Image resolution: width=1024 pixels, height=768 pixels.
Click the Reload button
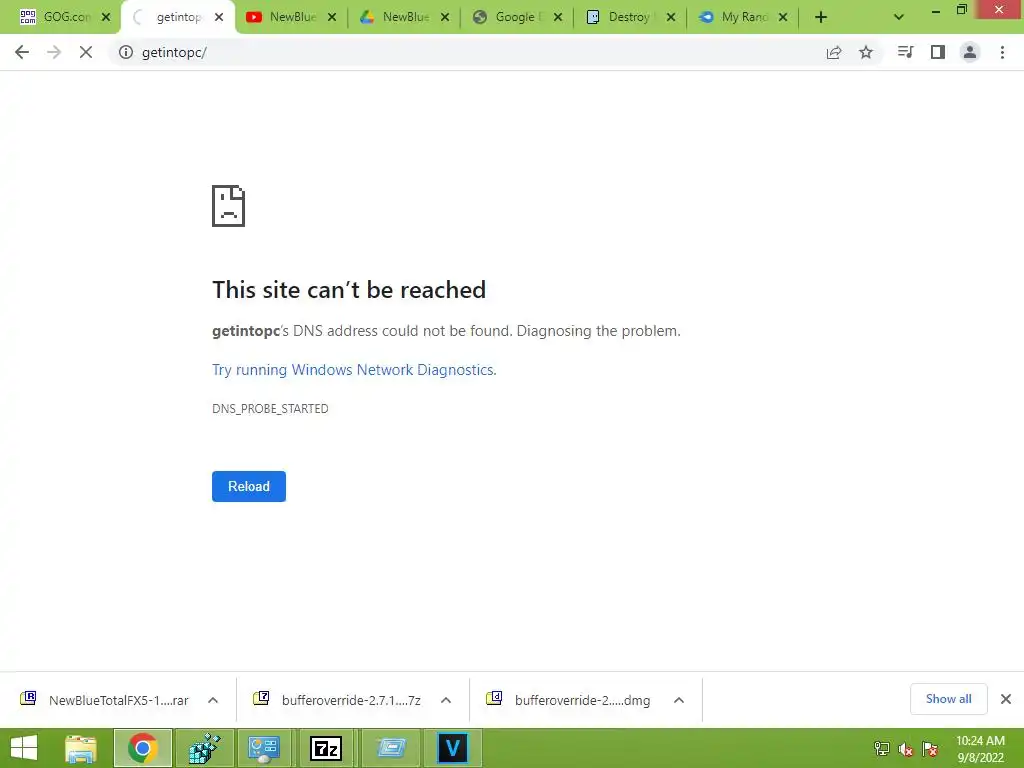(249, 487)
